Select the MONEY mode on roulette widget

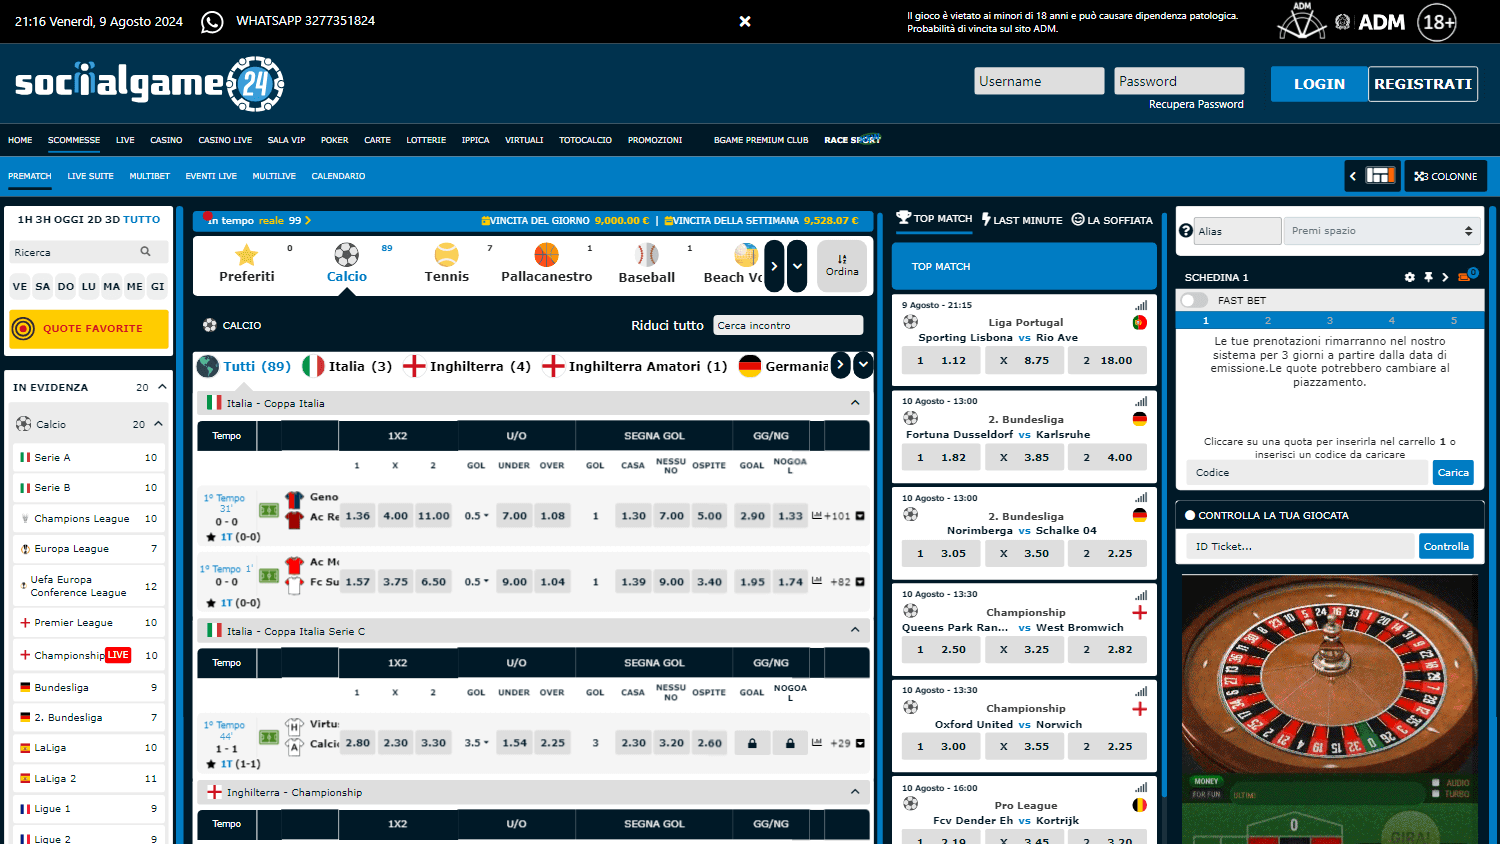pos(1206,781)
